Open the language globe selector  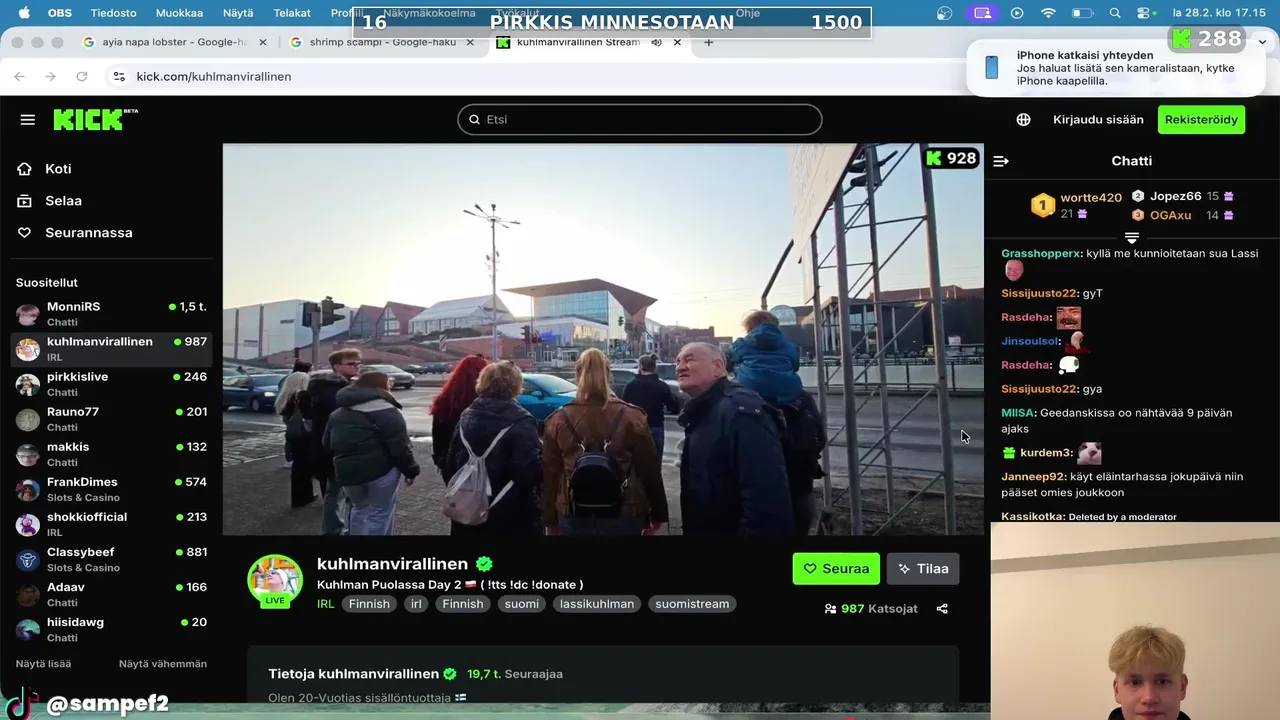[x=1023, y=119]
